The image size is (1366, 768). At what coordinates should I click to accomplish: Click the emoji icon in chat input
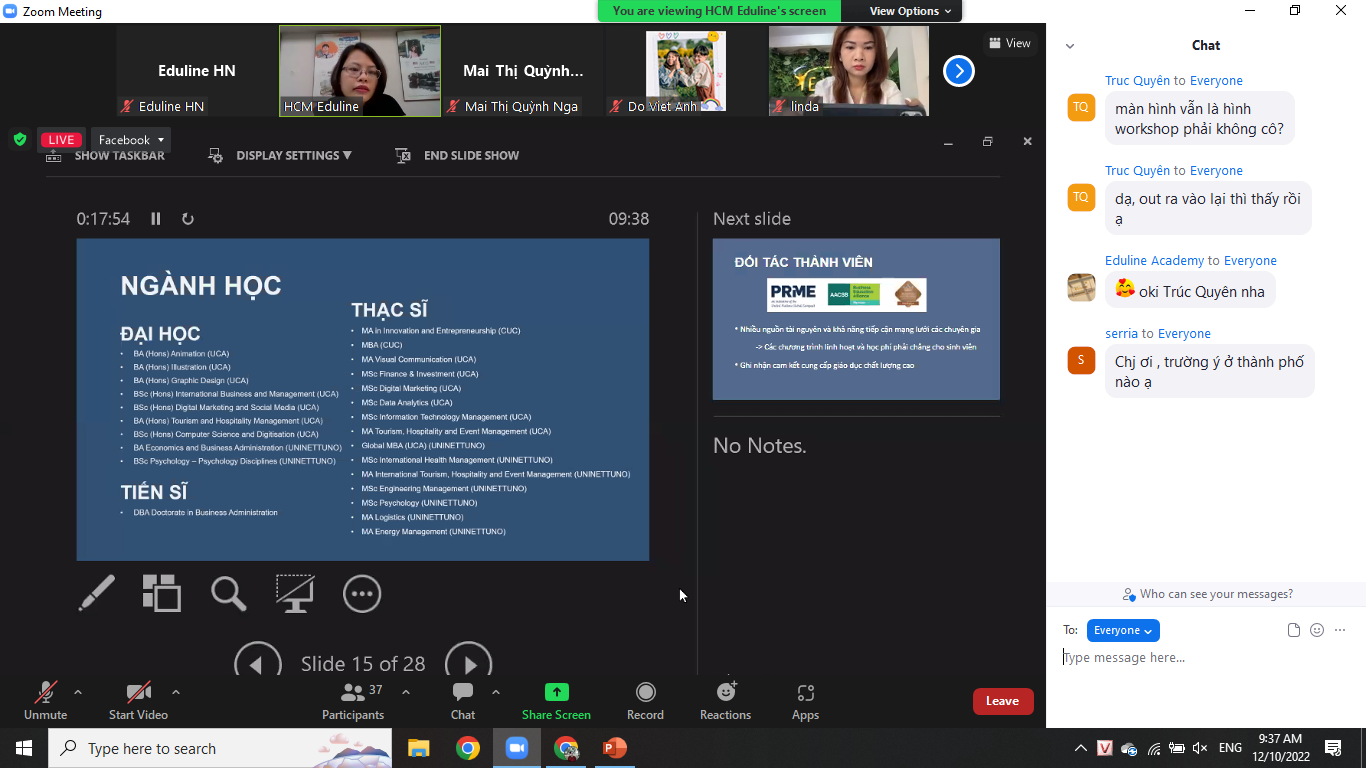point(1317,630)
